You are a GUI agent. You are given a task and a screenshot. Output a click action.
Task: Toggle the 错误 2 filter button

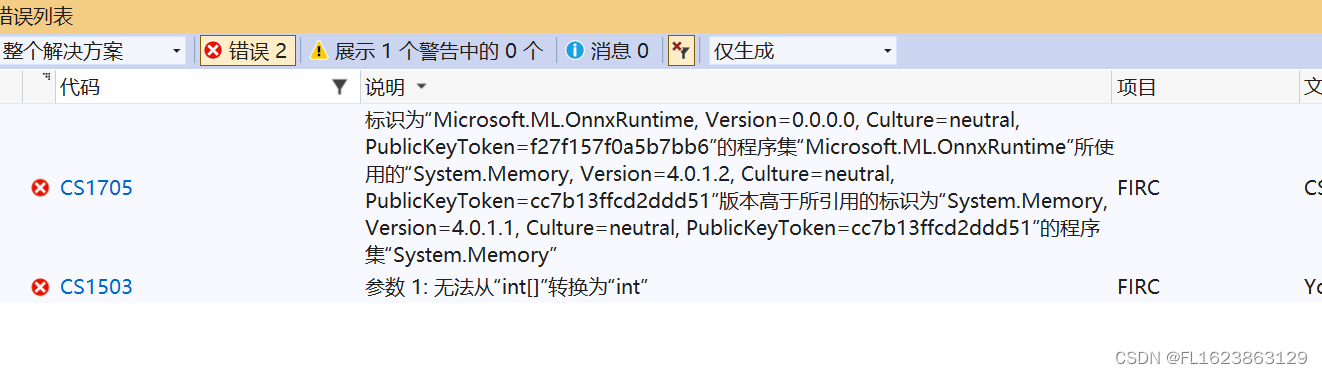point(248,50)
